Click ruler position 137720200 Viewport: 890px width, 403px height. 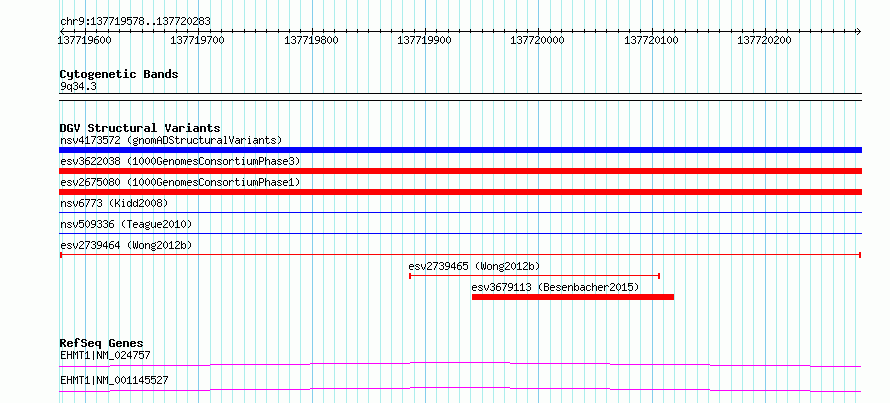[x=765, y=40]
